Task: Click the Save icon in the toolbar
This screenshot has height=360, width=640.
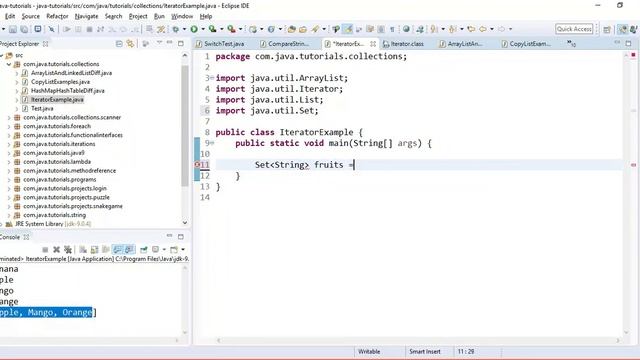Action: [x=13, y=29]
